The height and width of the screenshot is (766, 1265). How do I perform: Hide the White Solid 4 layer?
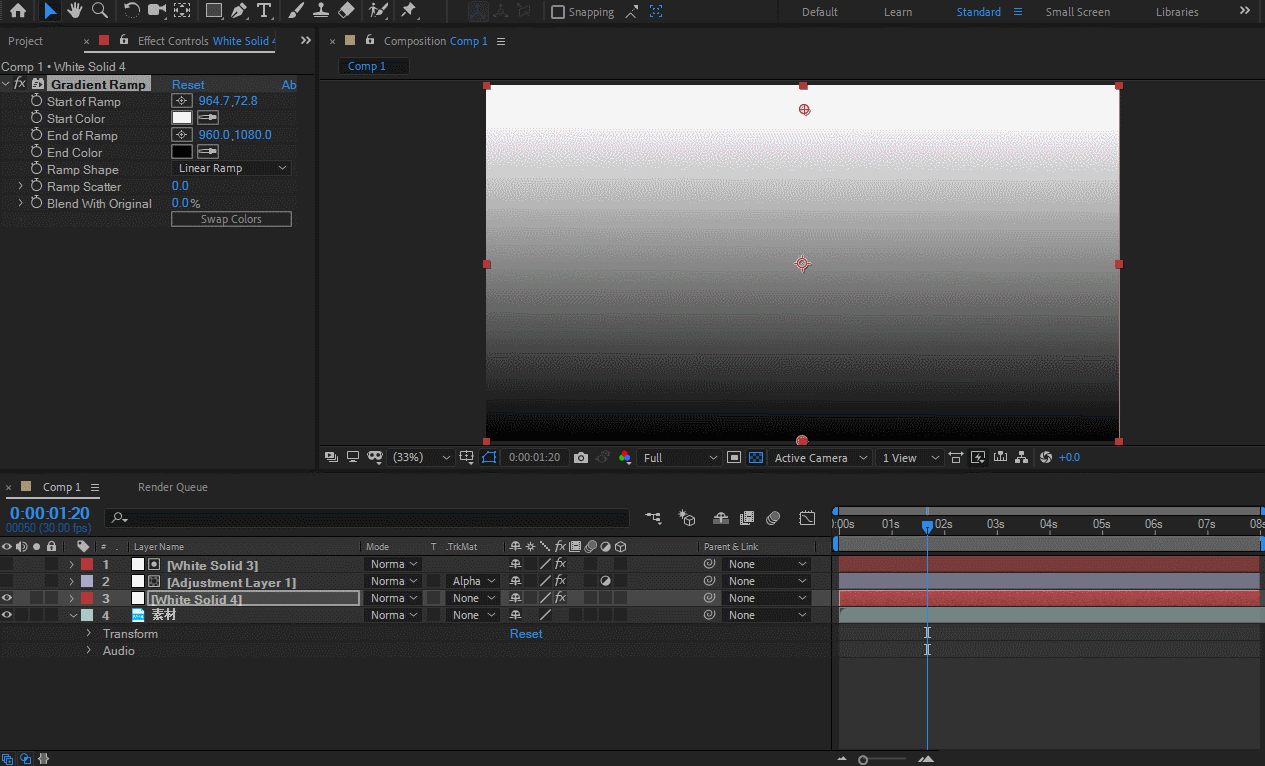(7, 598)
